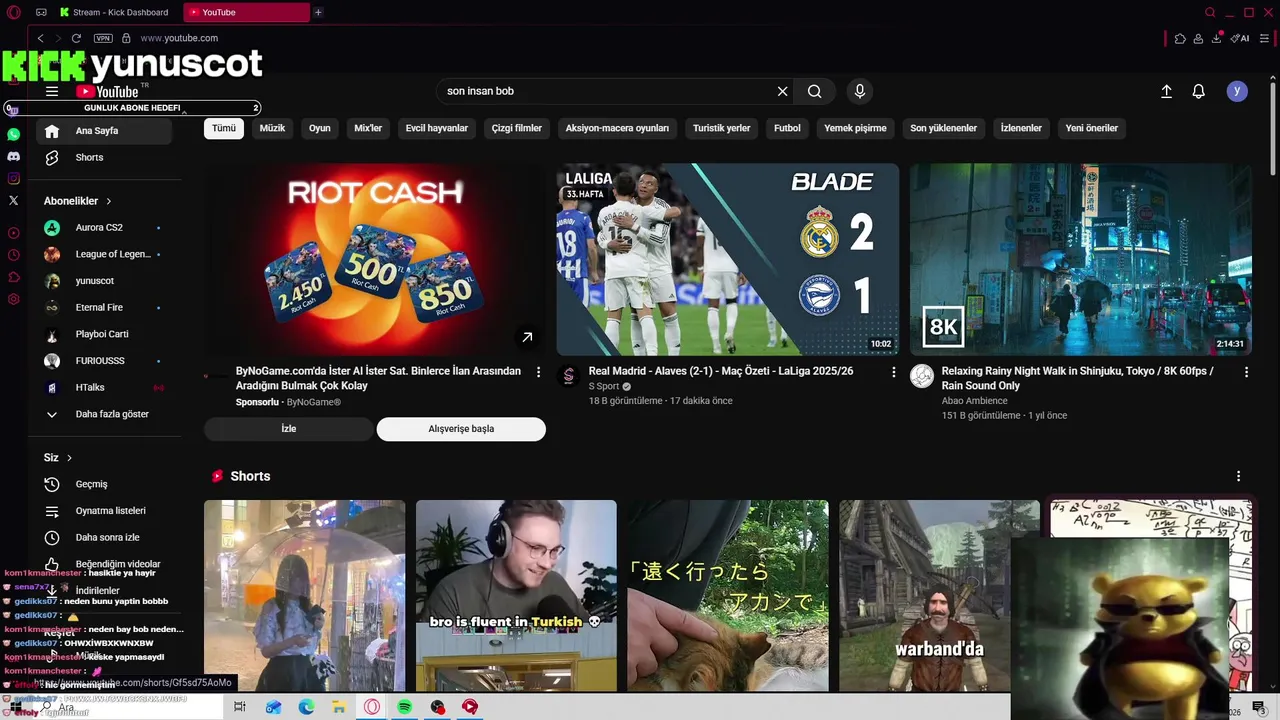Select the Yeni öneriler chip
This screenshot has width=1280, height=720.
(1092, 128)
